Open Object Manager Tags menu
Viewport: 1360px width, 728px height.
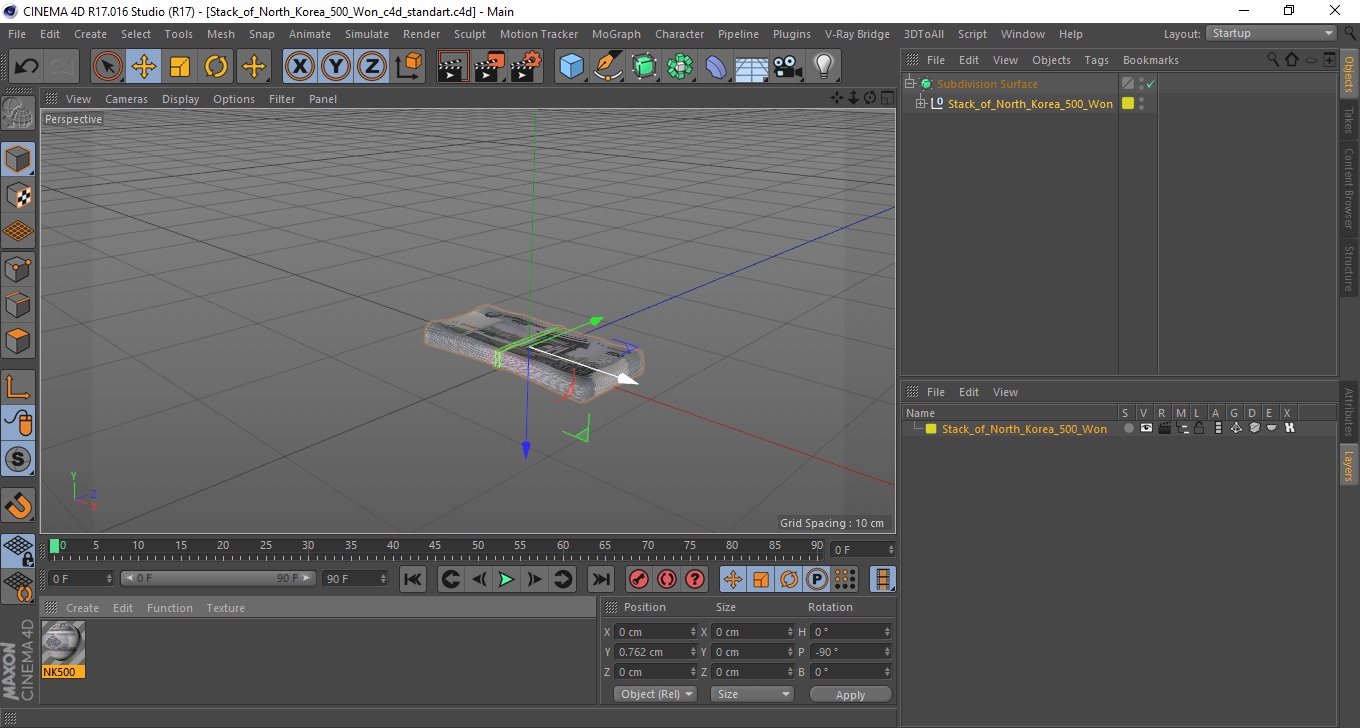pyautogui.click(x=1096, y=60)
